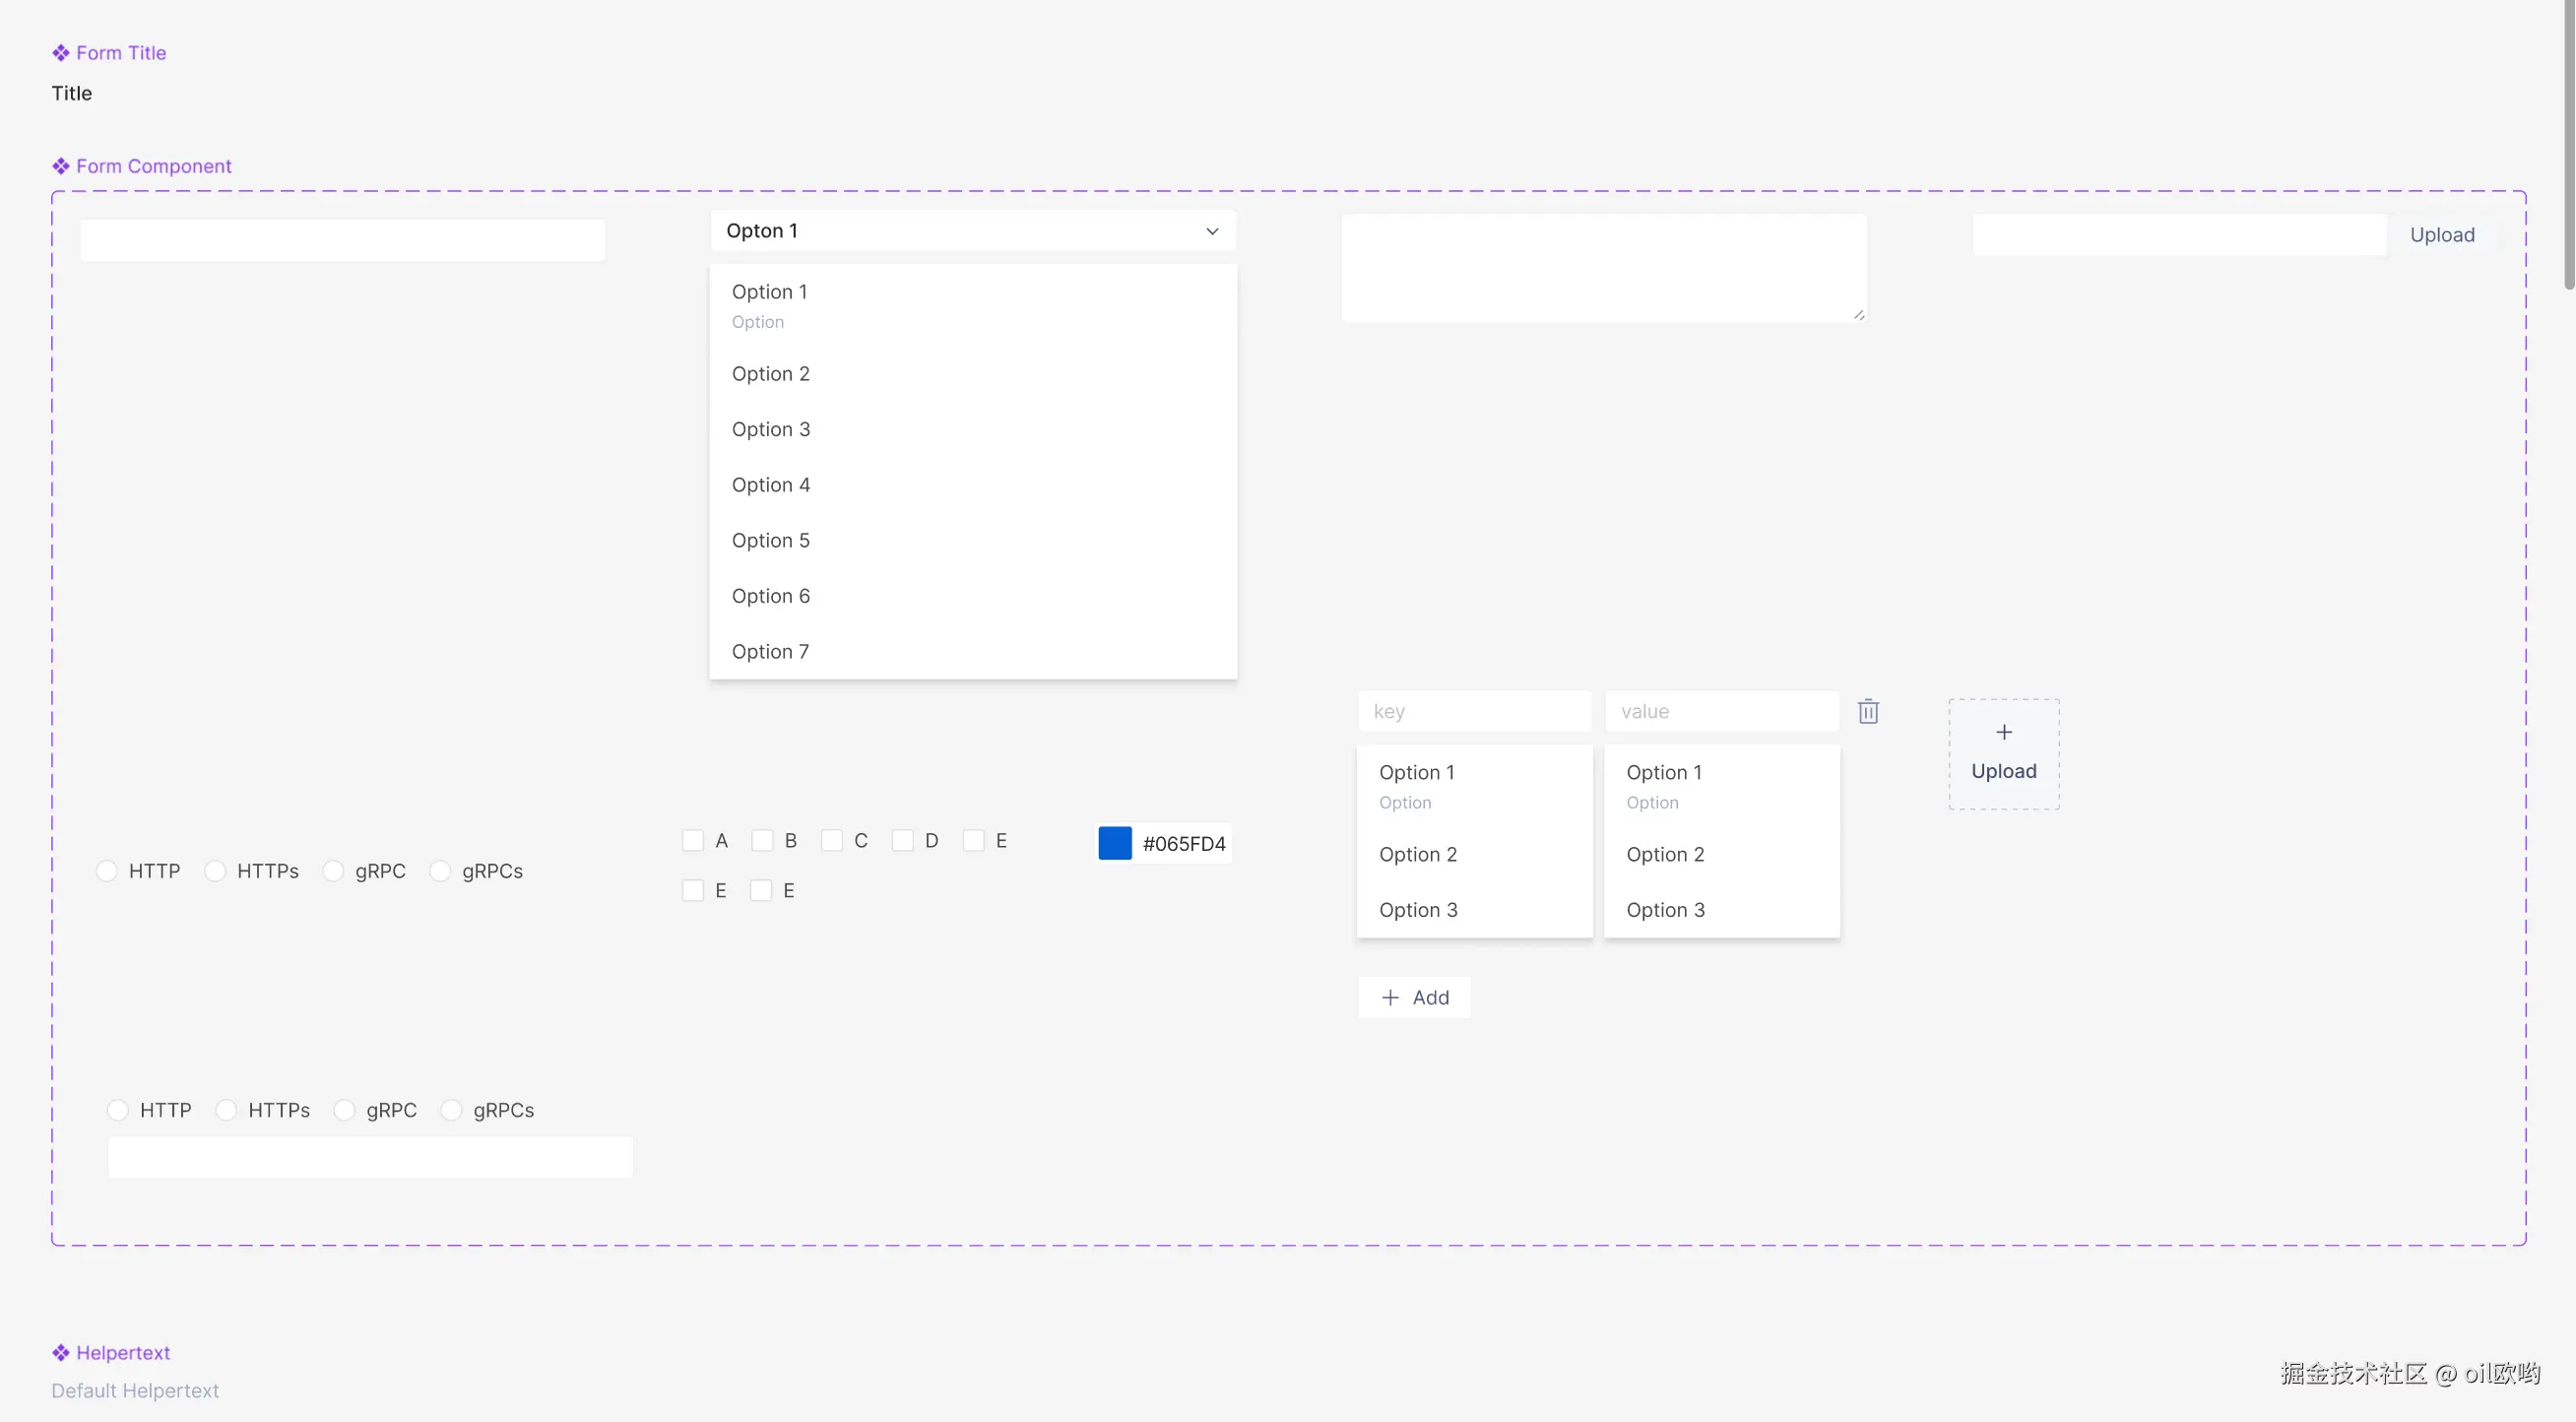Choose the lower gRPCs radio option
The image size is (2576, 1422).
(x=452, y=1110)
